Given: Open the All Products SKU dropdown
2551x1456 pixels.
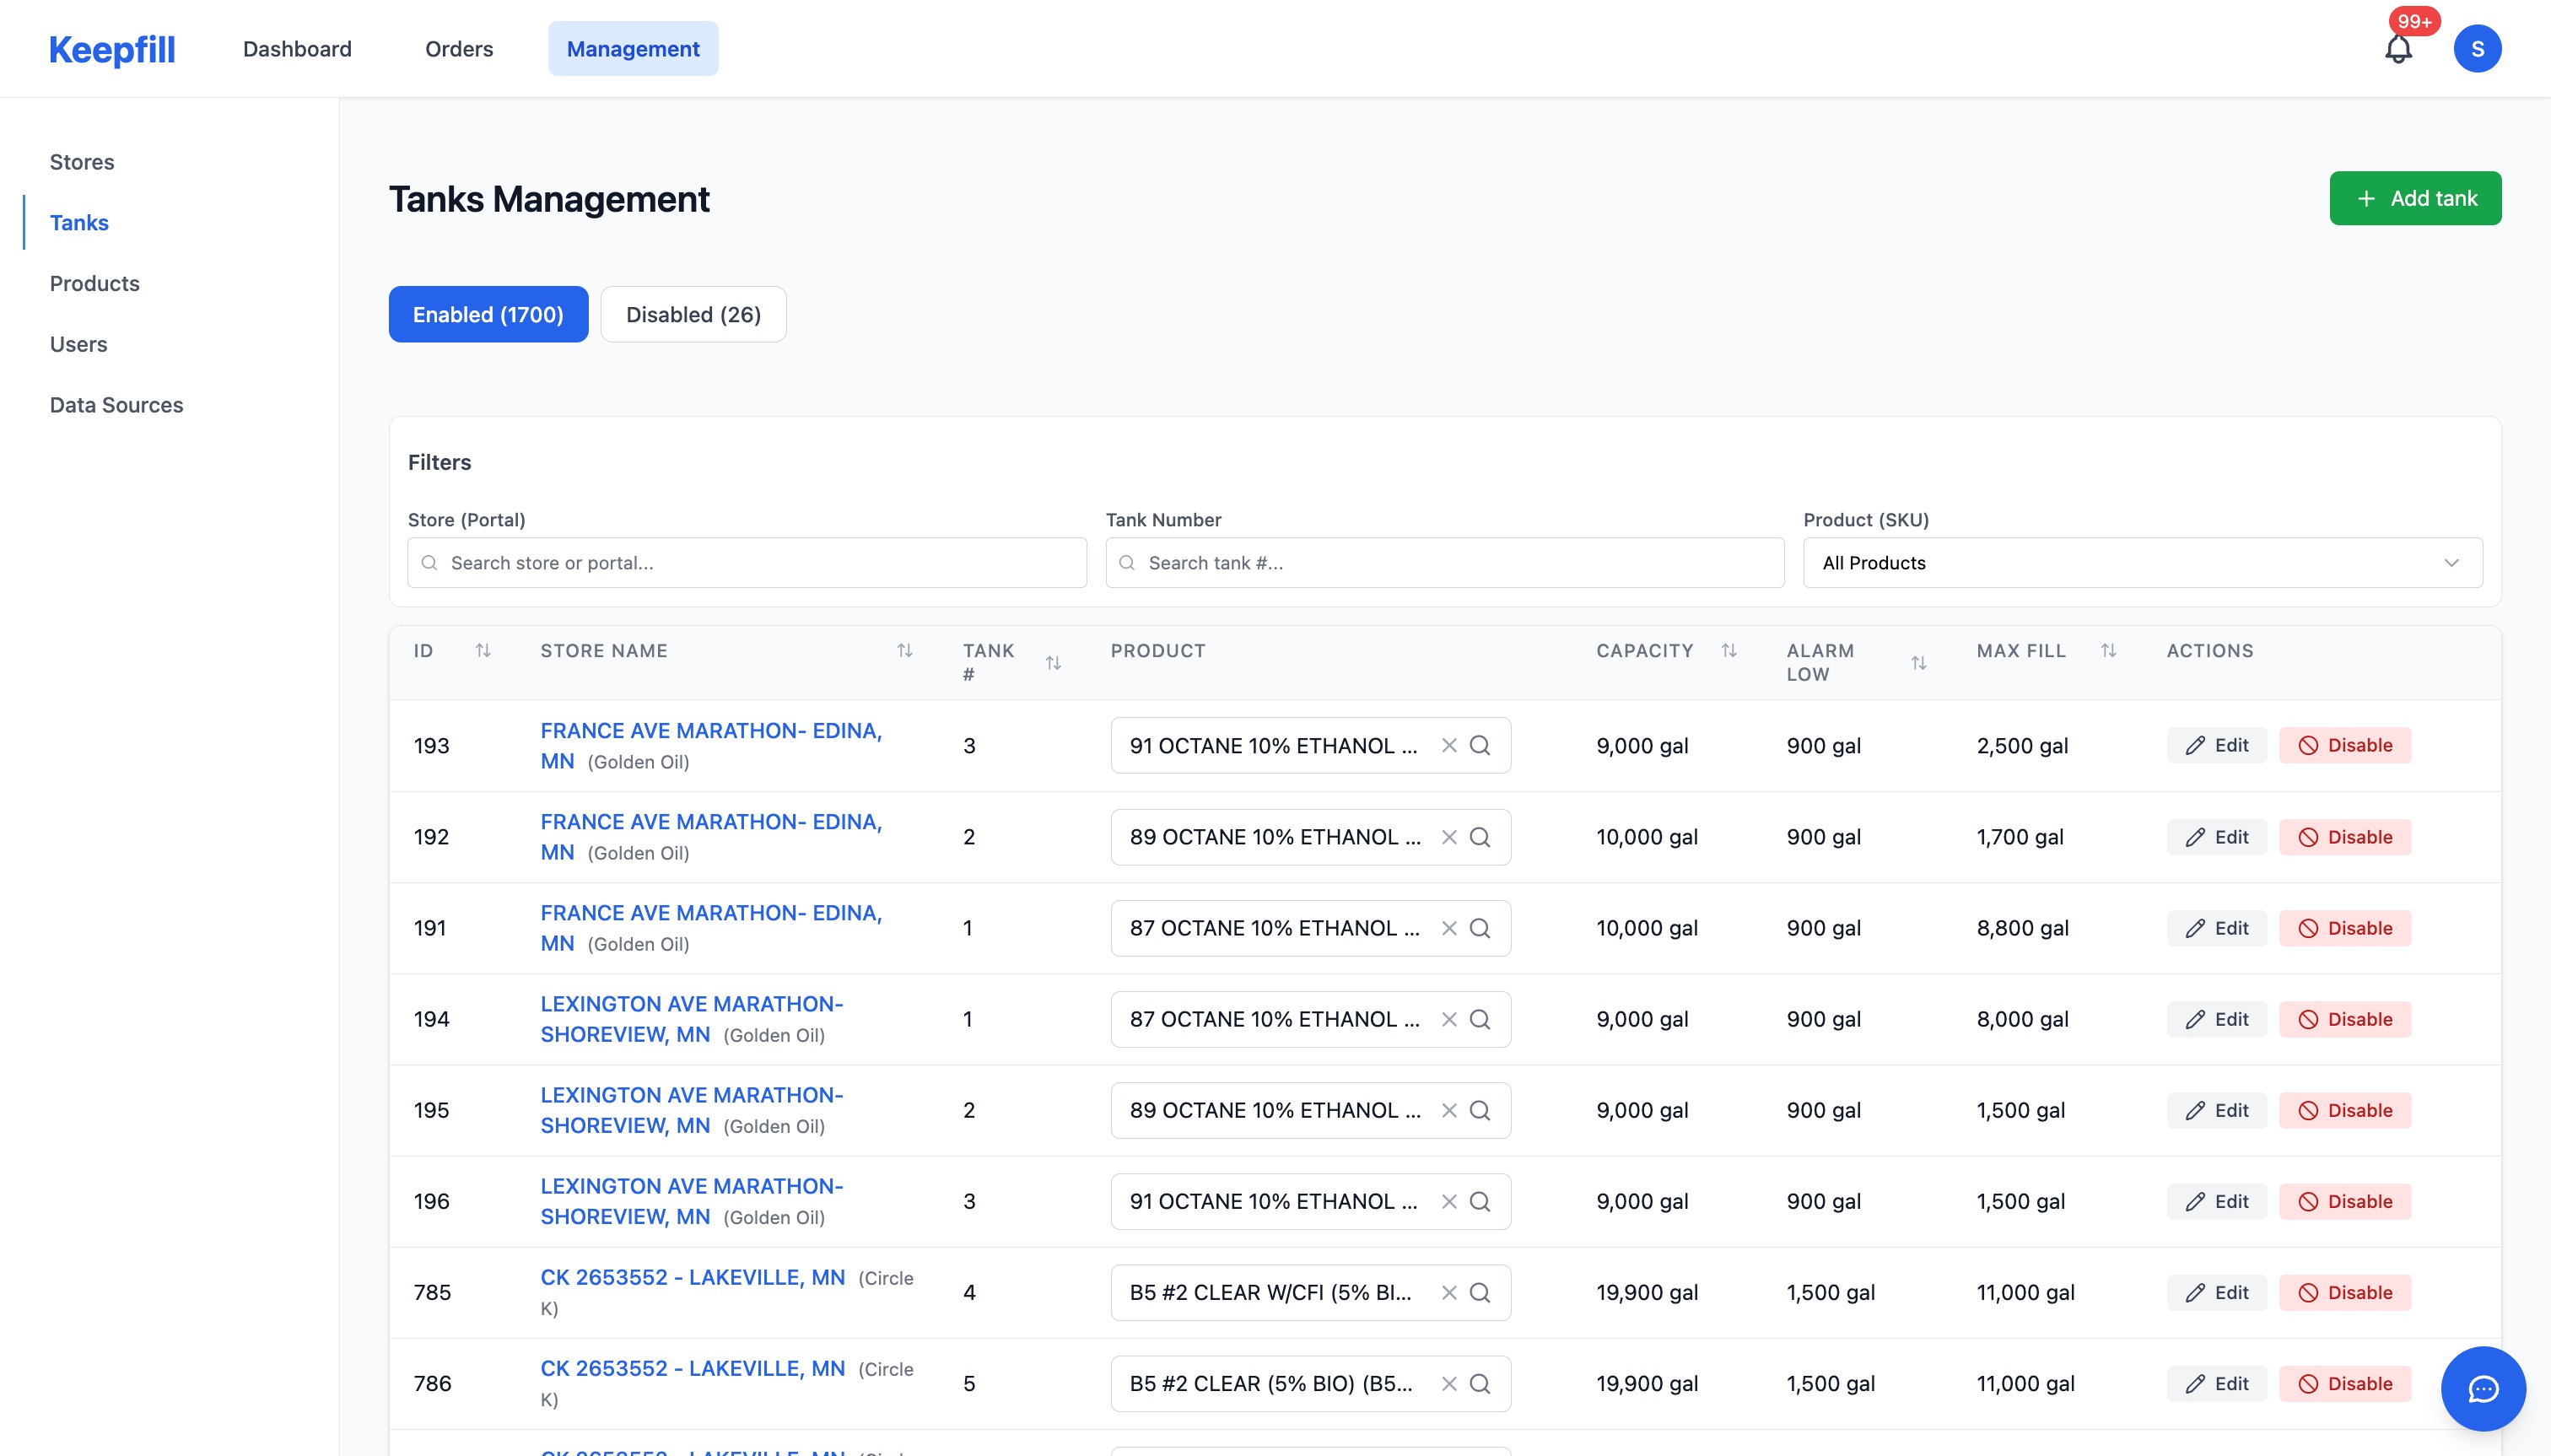Looking at the screenshot, I should (x=2142, y=563).
